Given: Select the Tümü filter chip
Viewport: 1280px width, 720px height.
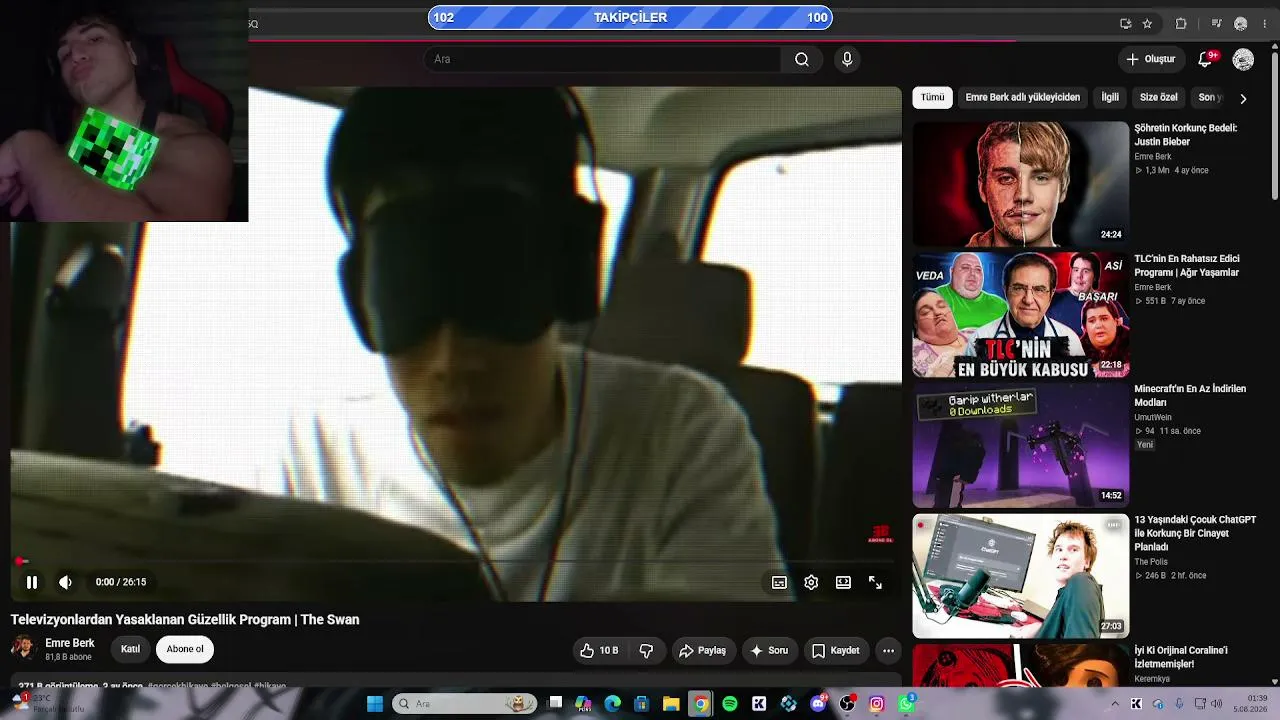Looking at the screenshot, I should 933,97.
